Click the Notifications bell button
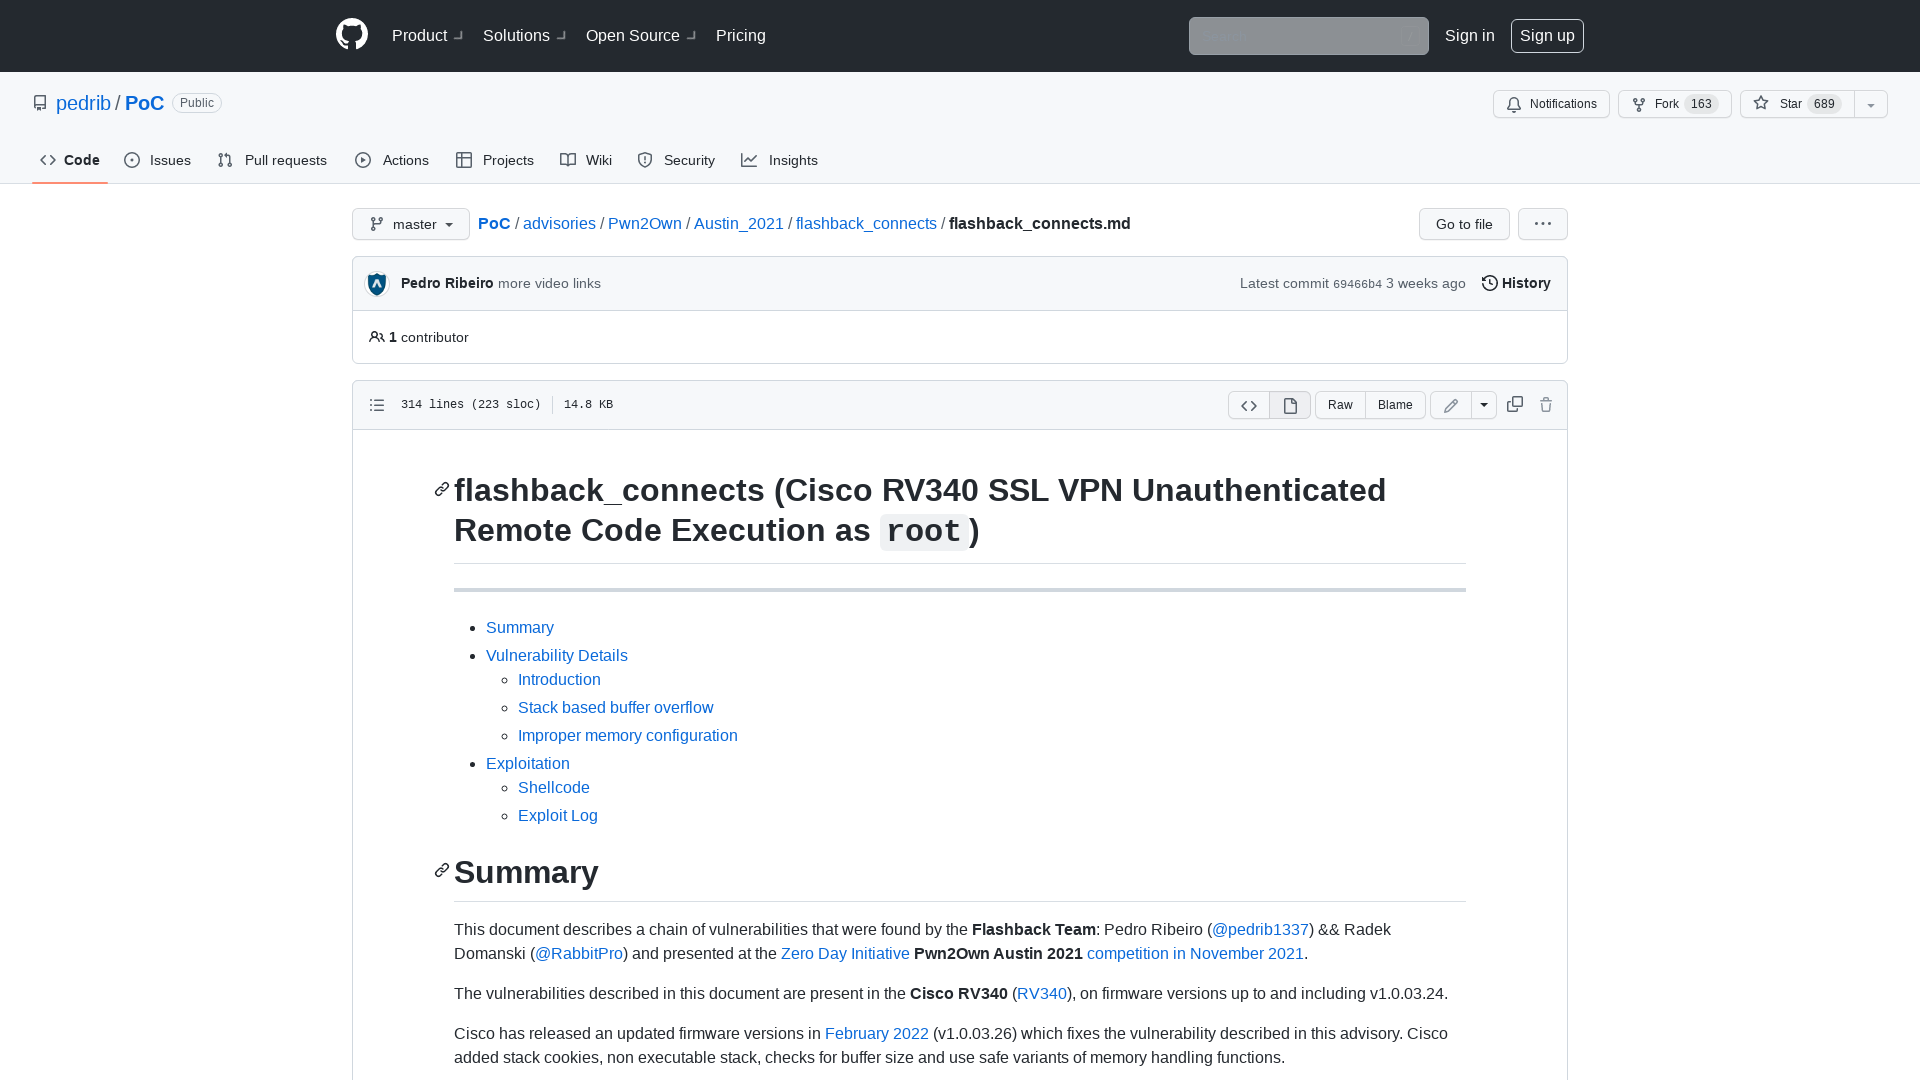Image resolution: width=1920 pixels, height=1080 pixels. tap(1551, 104)
